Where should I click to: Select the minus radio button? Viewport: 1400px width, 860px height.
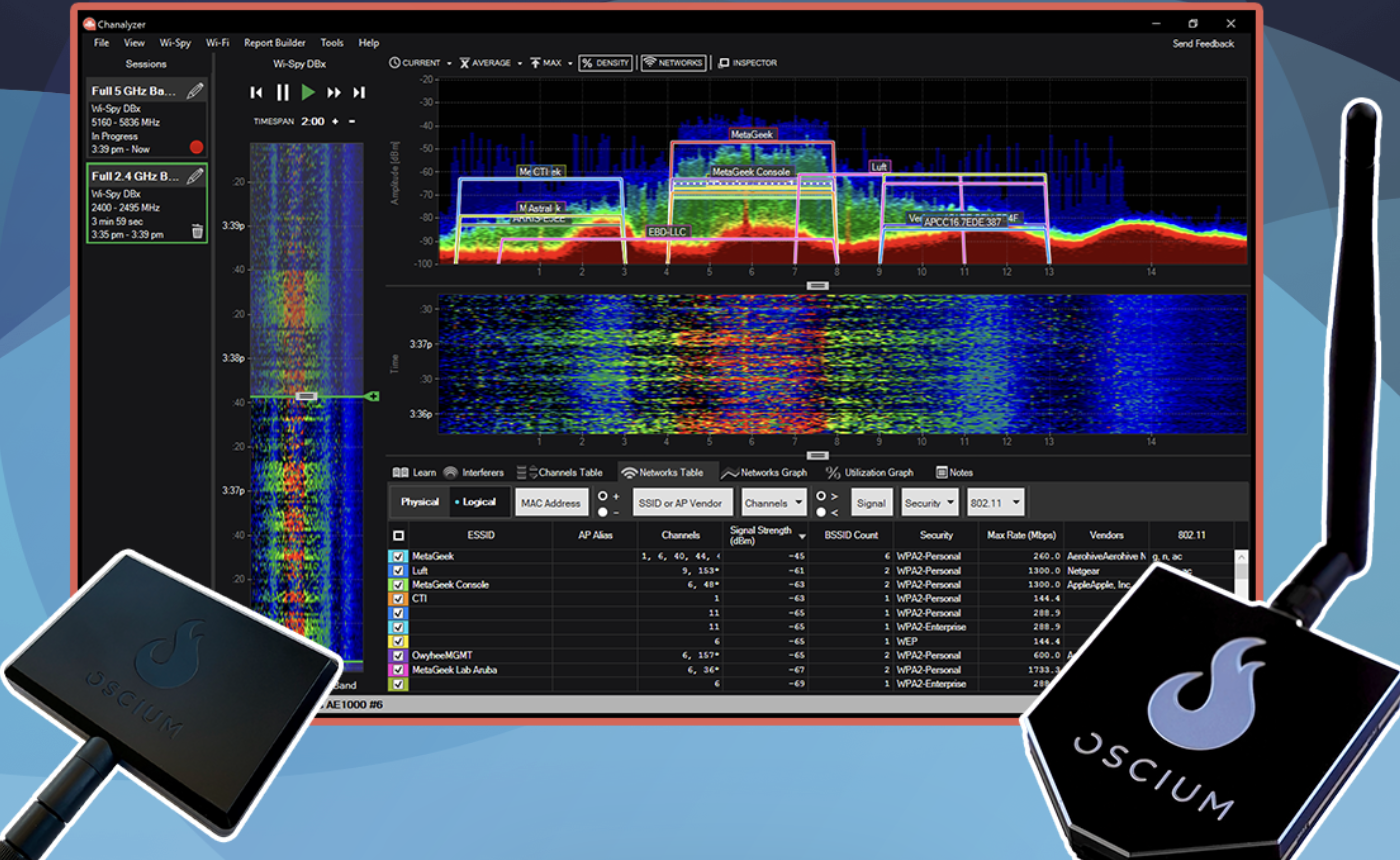click(x=602, y=512)
